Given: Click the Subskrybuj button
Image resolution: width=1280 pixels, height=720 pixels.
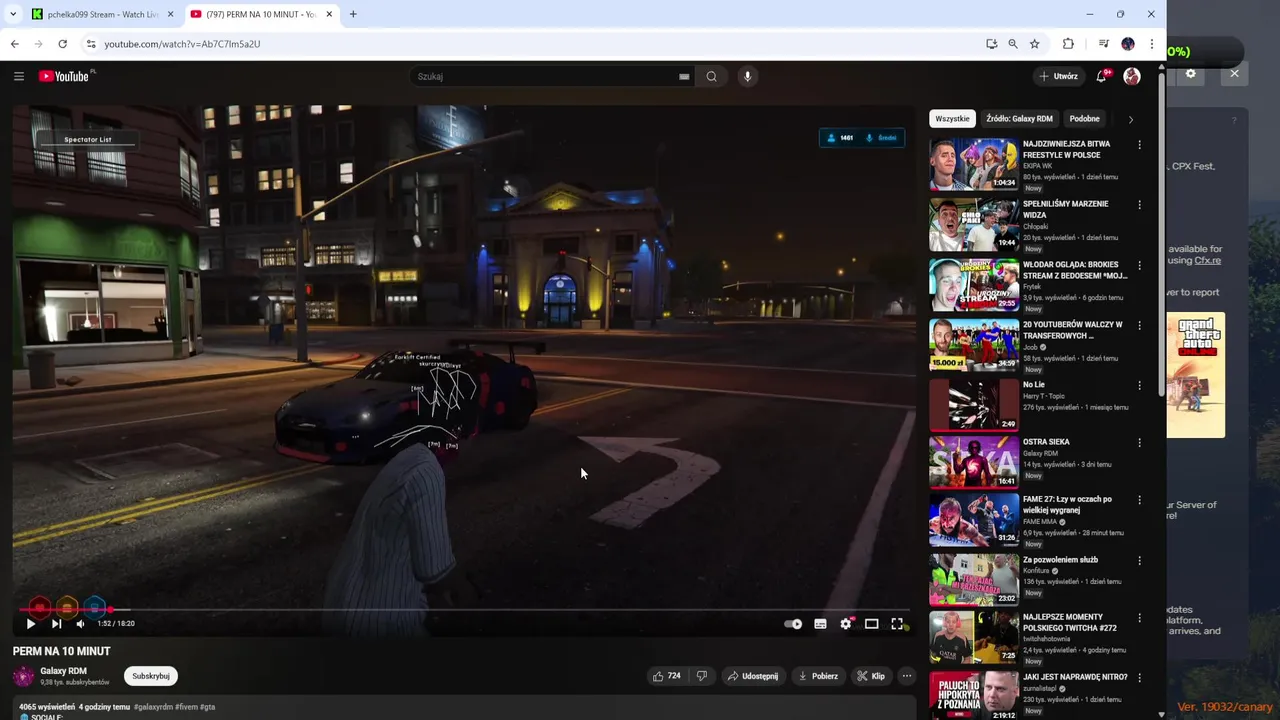Looking at the screenshot, I should click(x=151, y=676).
